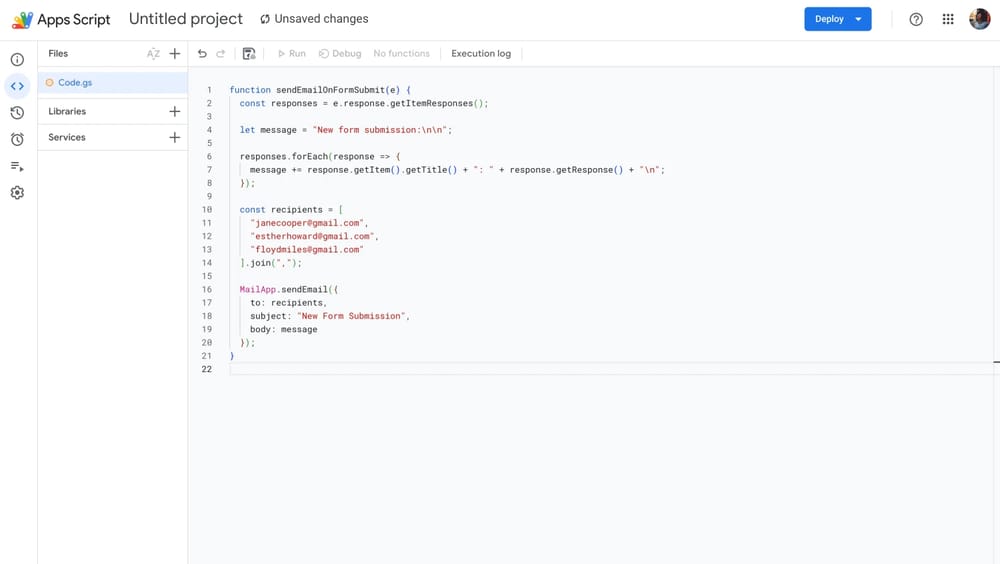Open the Triggers alarm clock icon
1000x564 pixels.
pos(17,139)
